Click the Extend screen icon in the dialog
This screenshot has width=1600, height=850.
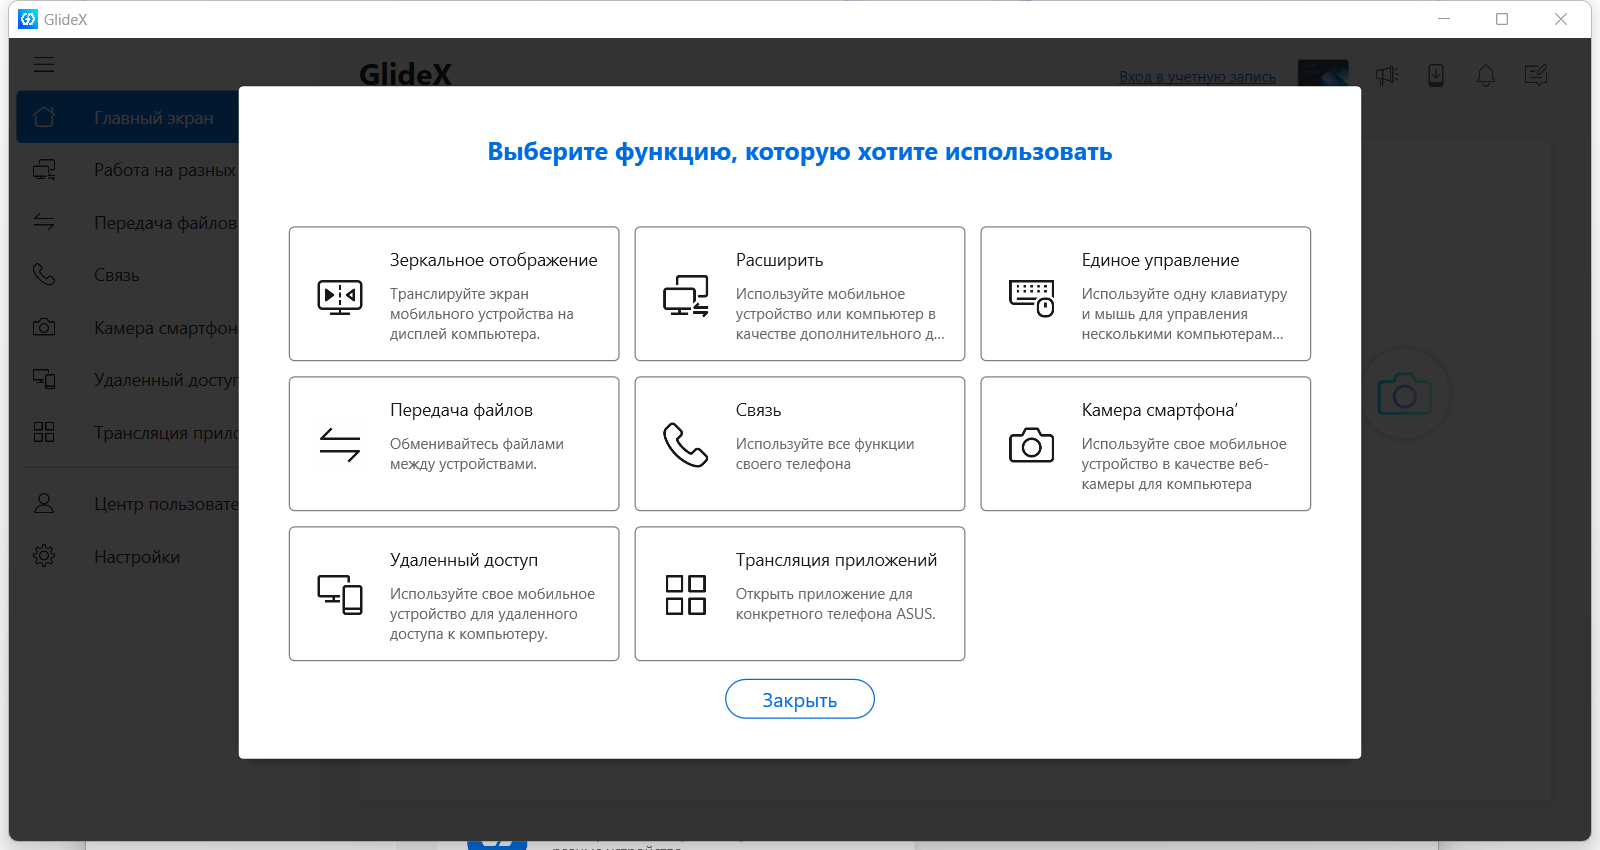click(x=686, y=296)
